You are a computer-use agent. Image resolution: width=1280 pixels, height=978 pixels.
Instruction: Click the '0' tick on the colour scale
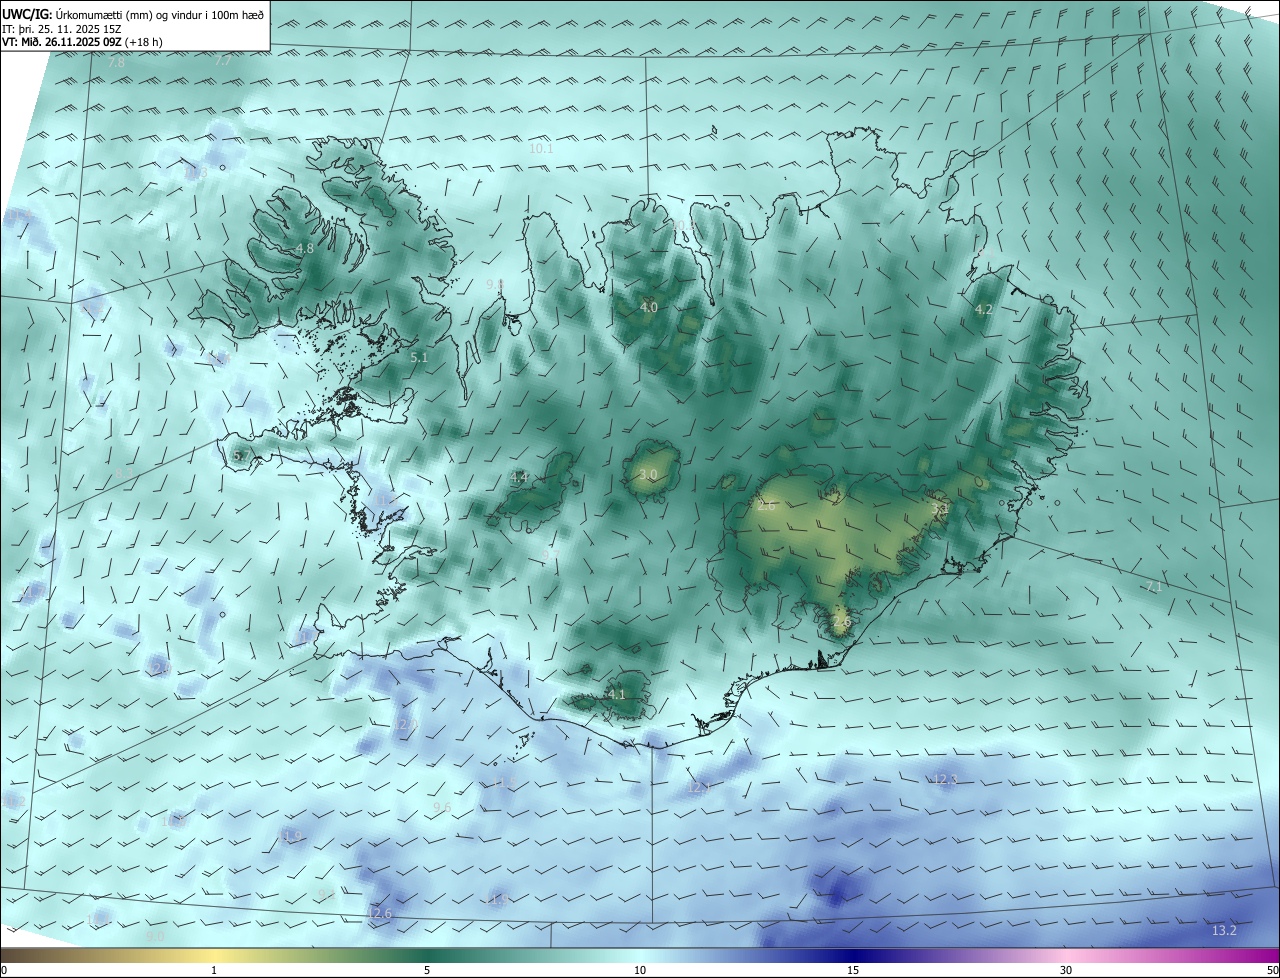tap(4, 970)
